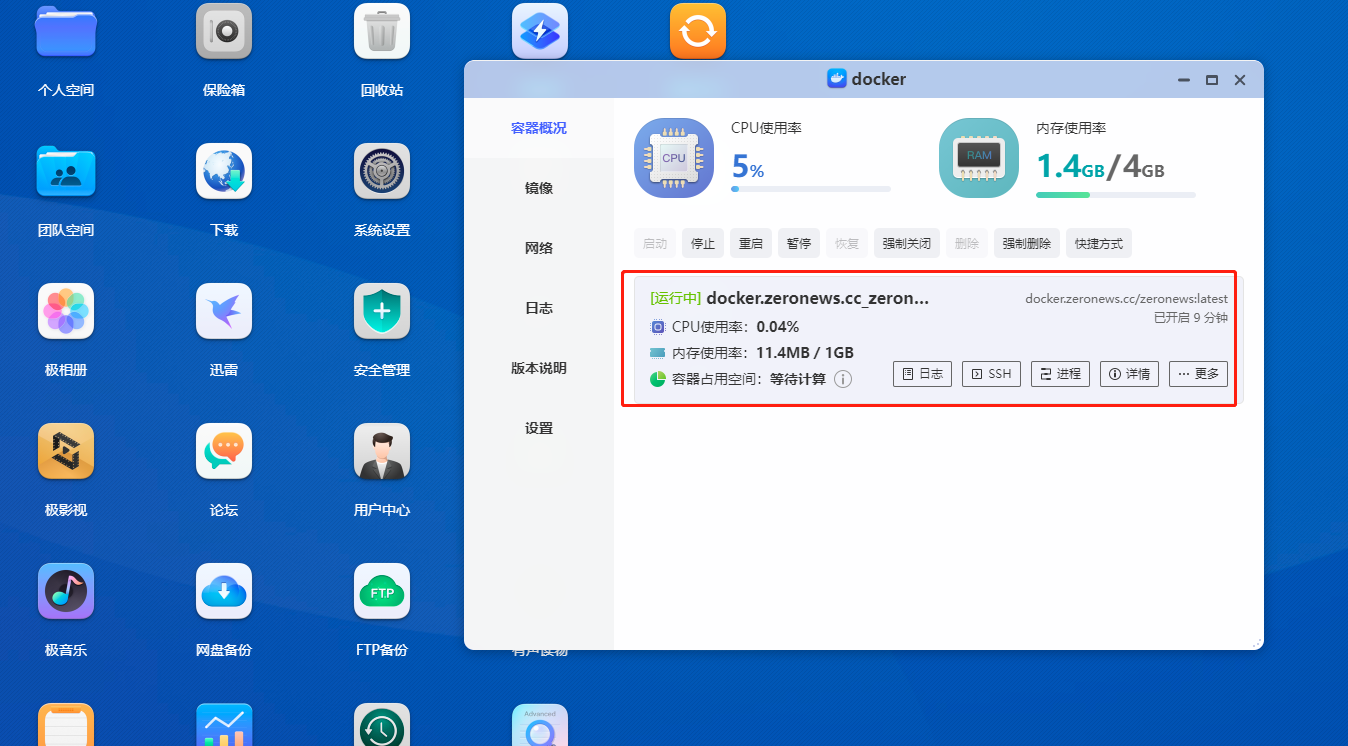
Task: Open the 版本说明 tab
Action: click(x=539, y=368)
